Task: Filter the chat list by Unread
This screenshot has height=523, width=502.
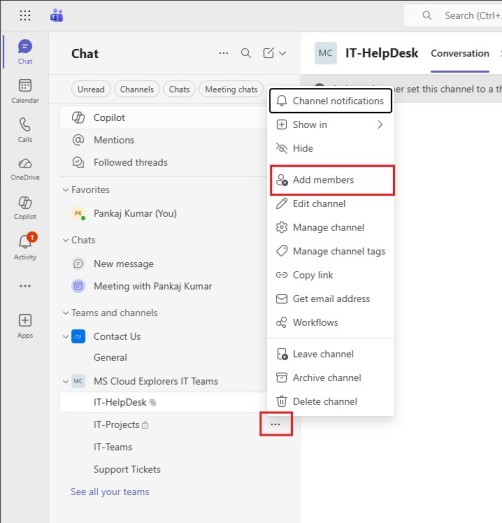Action: (91, 89)
